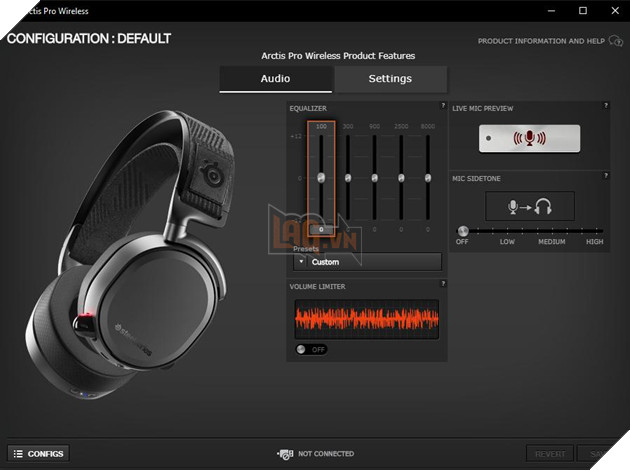The height and width of the screenshot is (470, 630).
Task: Open the Configs list button
Action: click(39, 454)
